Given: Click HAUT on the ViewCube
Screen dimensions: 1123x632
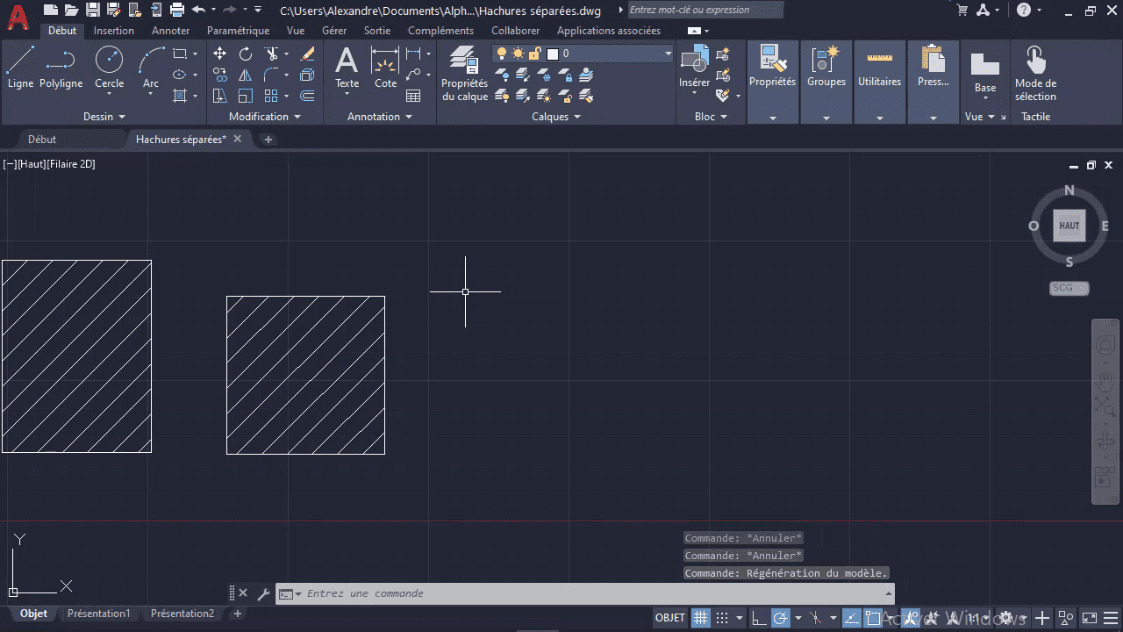Looking at the screenshot, I should click(x=1068, y=225).
